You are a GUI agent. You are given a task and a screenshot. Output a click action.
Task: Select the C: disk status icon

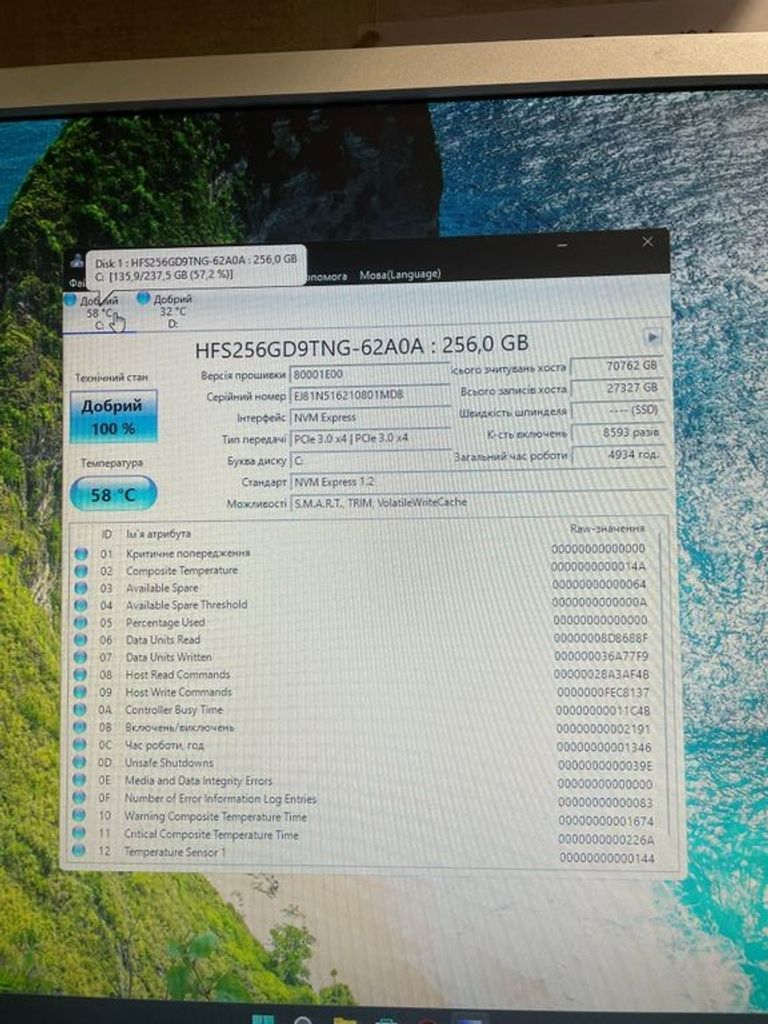tap(70, 299)
